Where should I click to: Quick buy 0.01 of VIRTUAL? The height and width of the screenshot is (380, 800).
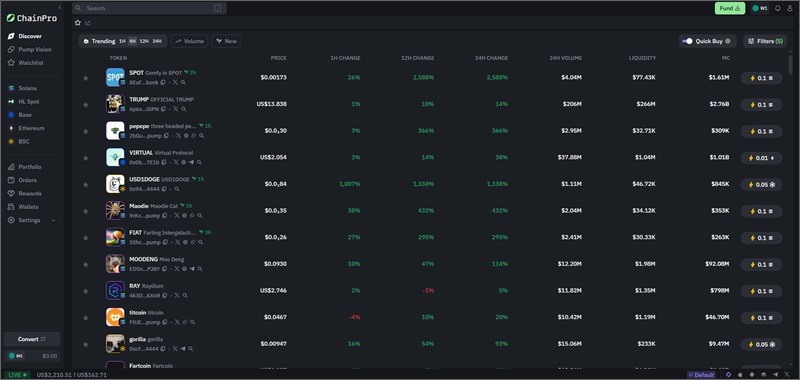pos(761,158)
